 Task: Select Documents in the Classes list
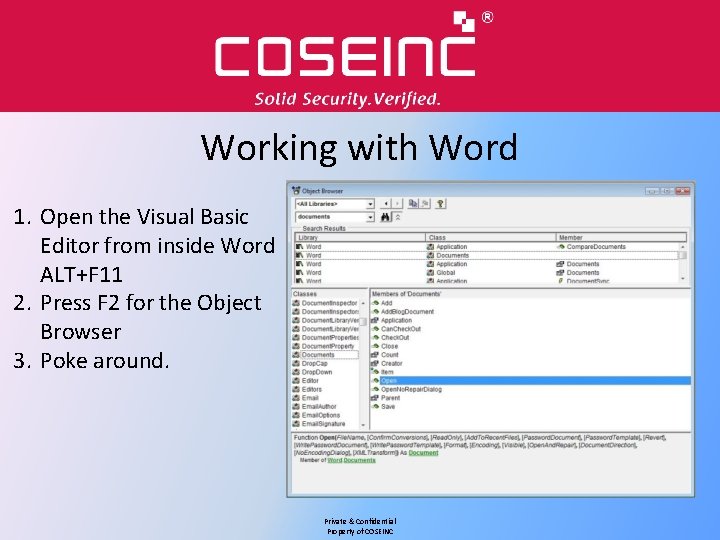[x=318, y=355]
